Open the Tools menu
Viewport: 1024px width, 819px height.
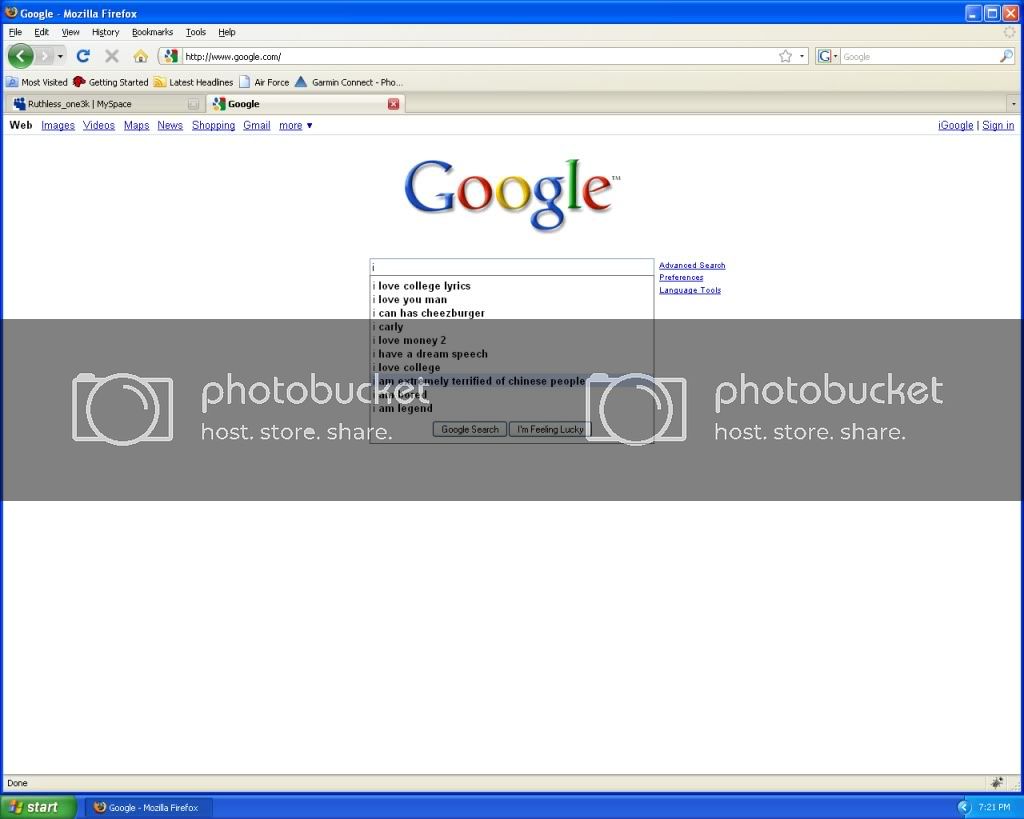pos(195,32)
